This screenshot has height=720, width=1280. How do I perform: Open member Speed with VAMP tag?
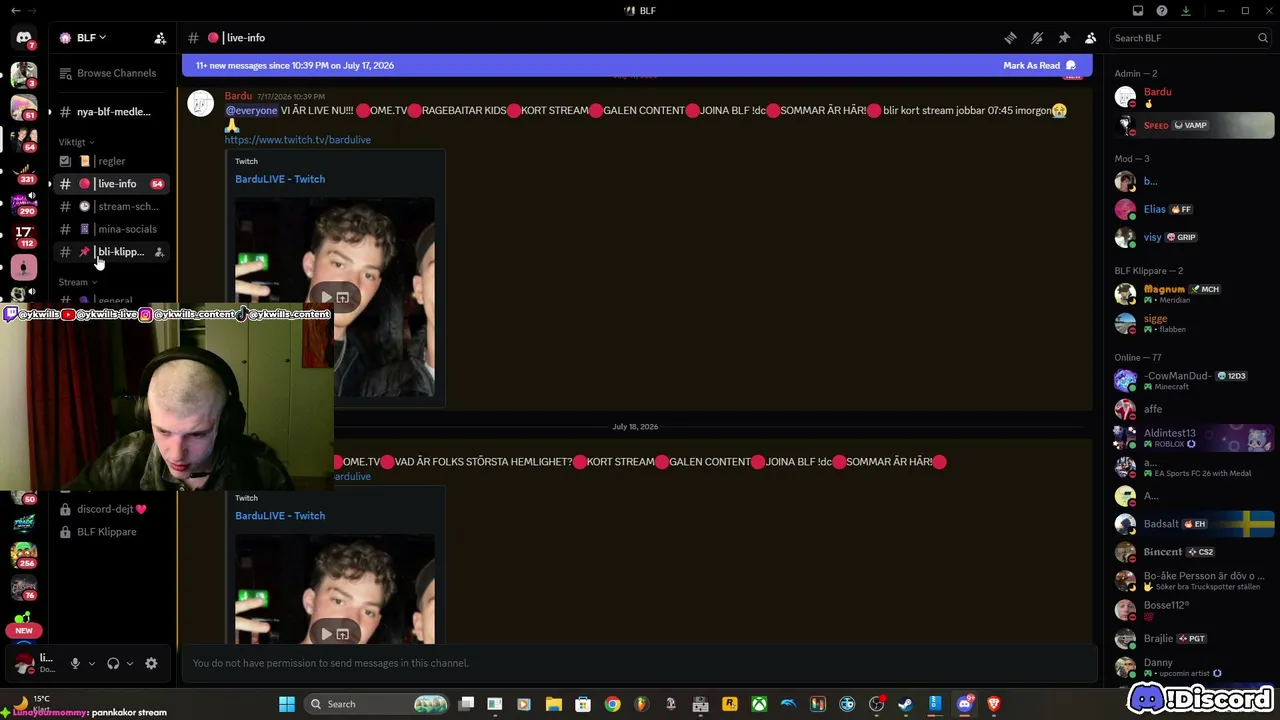1194,125
